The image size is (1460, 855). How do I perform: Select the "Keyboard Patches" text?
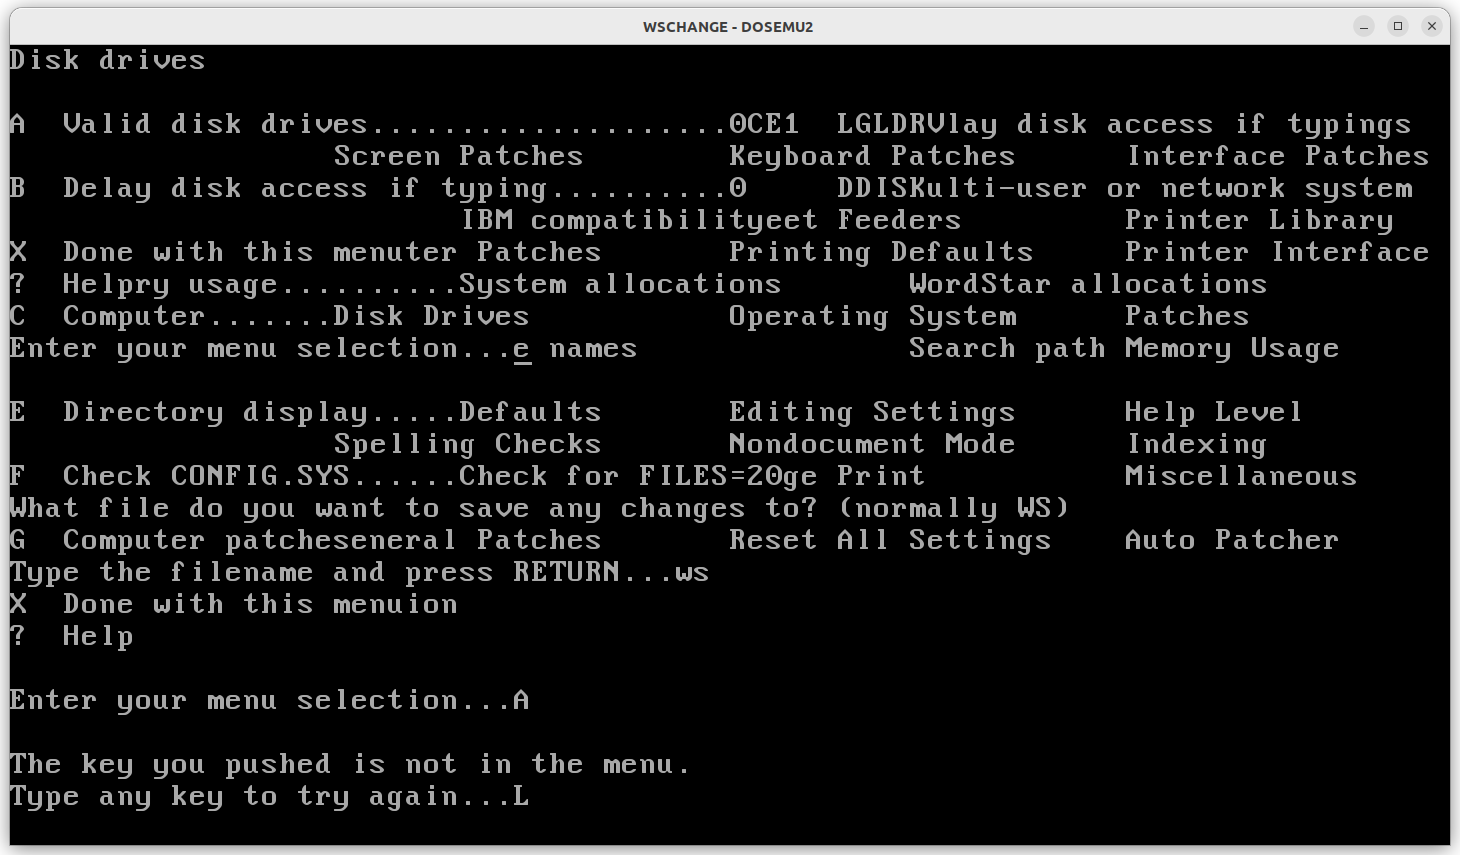(873, 155)
